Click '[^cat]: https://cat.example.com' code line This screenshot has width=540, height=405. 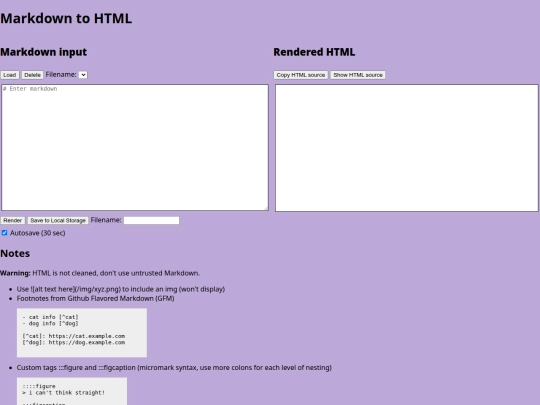click(74, 336)
